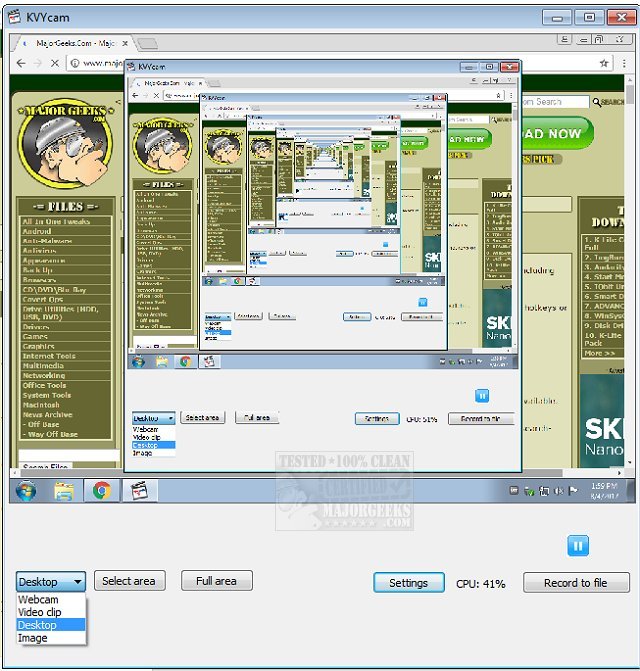Open the Office Tools category link
This screenshot has width=640, height=671.
(44, 385)
